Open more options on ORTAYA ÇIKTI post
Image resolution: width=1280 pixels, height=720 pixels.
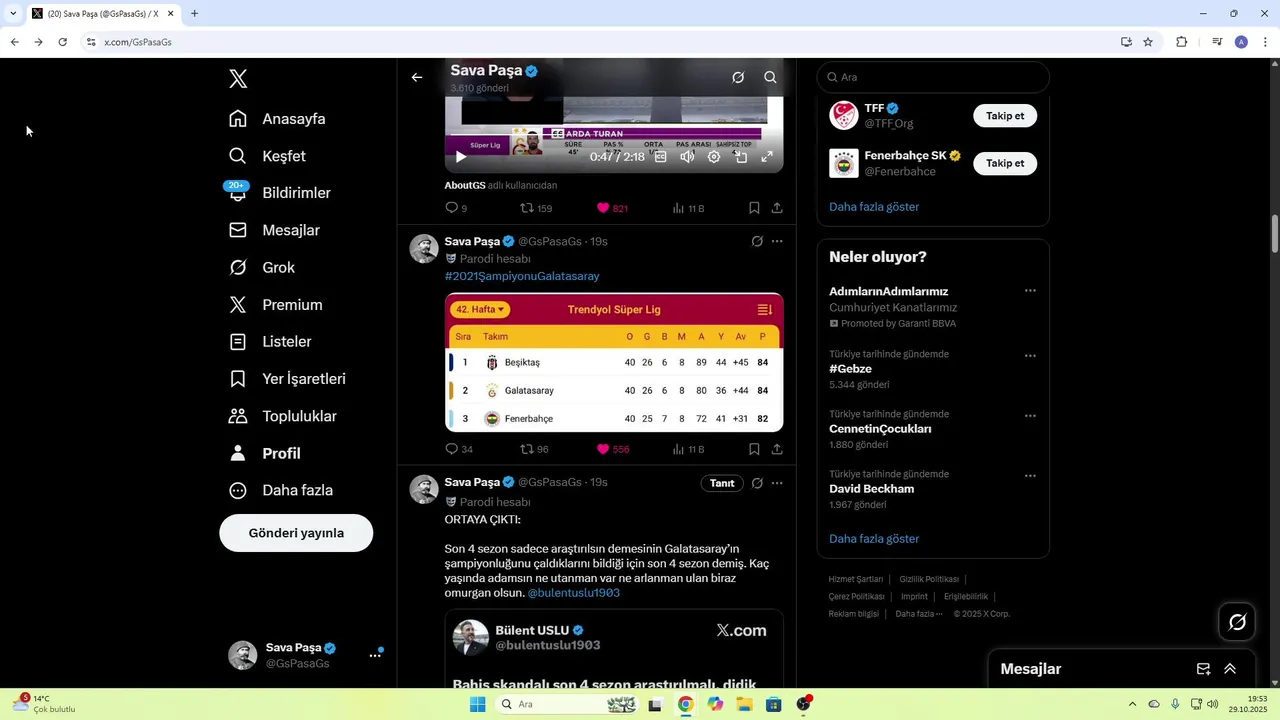click(x=777, y=483)
